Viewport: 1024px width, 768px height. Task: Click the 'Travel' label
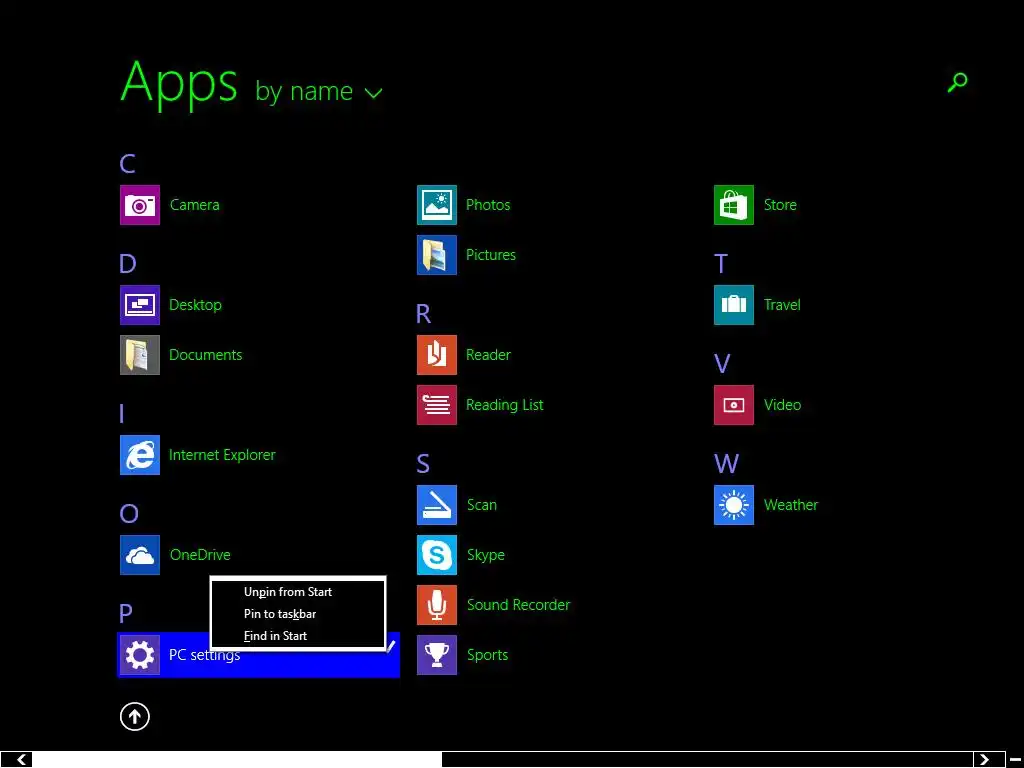782,305
